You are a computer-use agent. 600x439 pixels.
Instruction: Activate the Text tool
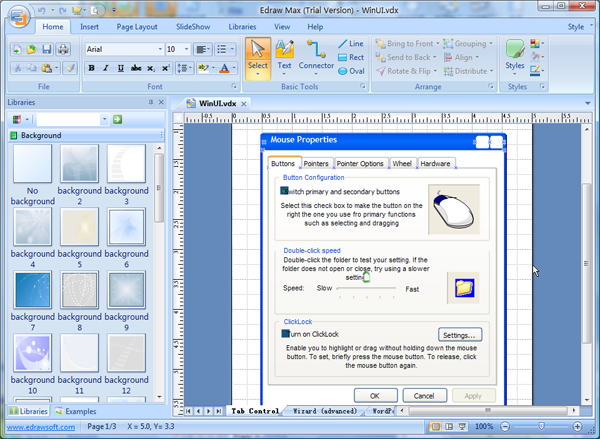[284, 55]
